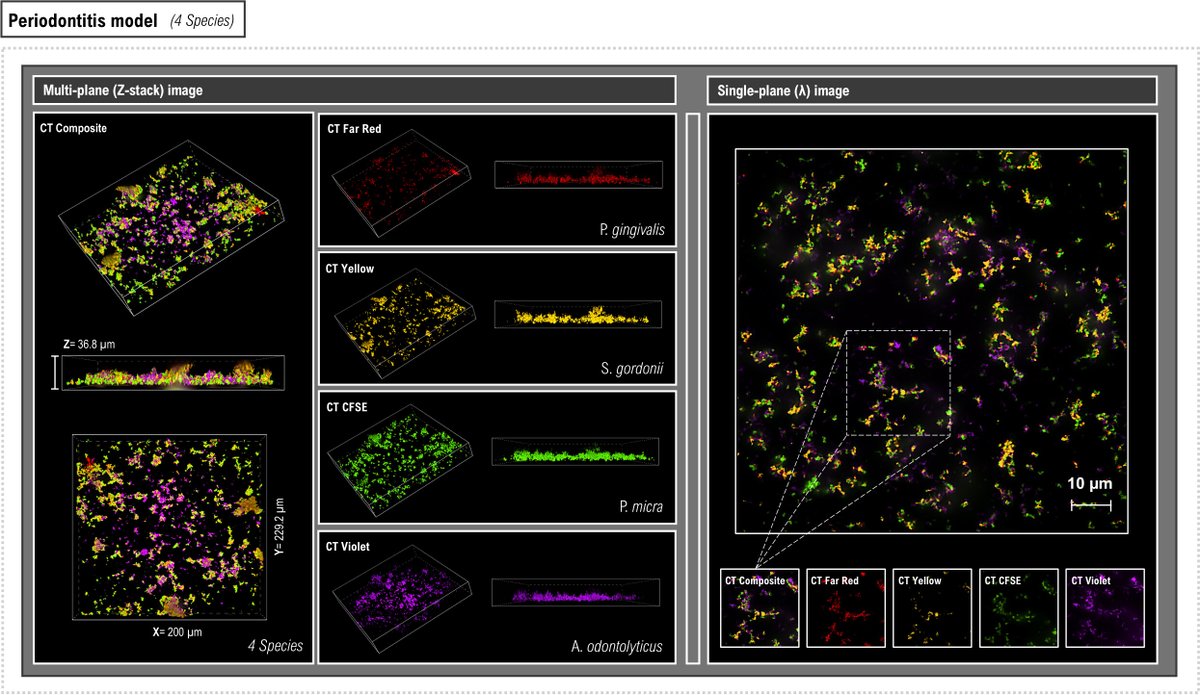Click the P. gingivalis species label
The width and height of the screenshot is (1200, 695).
pos(634,229)
